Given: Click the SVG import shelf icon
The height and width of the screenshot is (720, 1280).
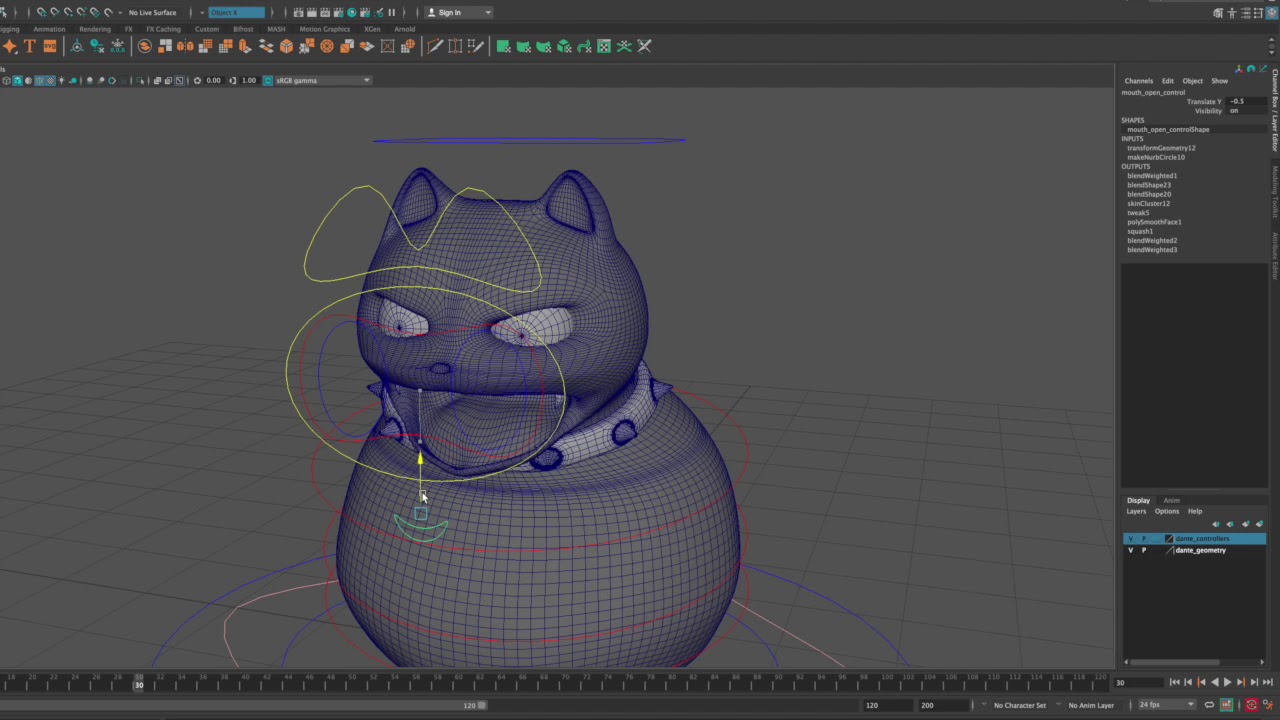Looking at the screenshot, I should point(50,46).
